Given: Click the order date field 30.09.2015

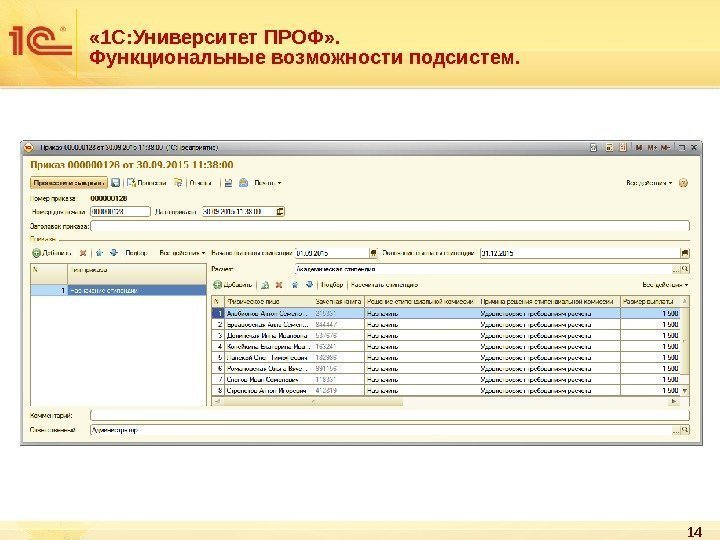Looking at the screenshot, I should (x=239, y=212).
